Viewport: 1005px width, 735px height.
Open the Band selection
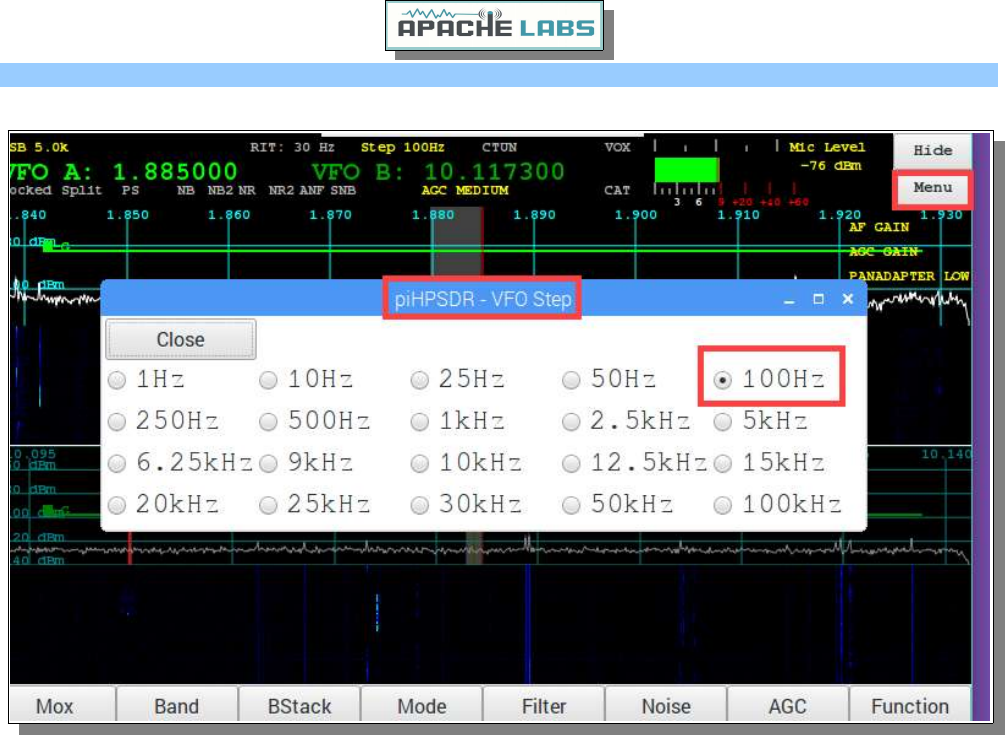177,706
